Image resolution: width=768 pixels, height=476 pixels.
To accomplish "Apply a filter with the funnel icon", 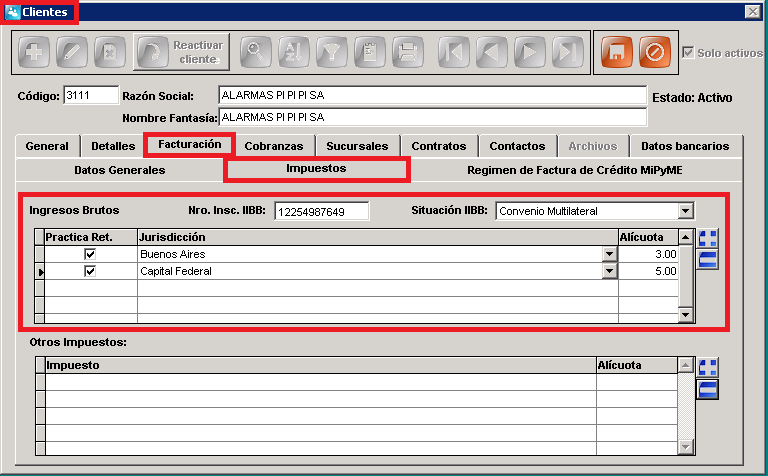I will click(x=332, y=52).
